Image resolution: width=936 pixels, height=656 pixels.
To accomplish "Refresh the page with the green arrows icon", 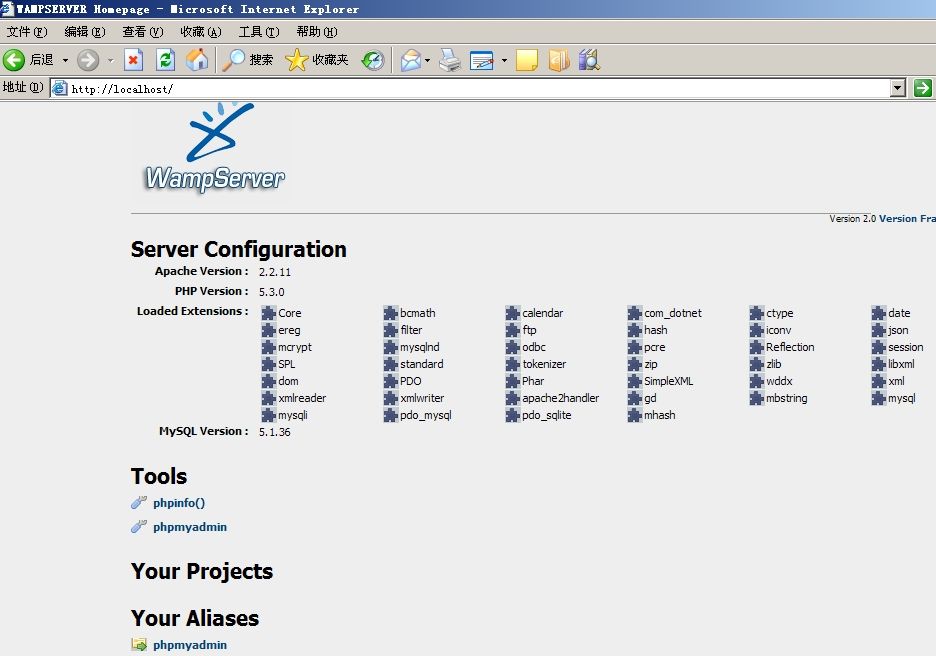I will pyautogui.click(x=165, y=60).
